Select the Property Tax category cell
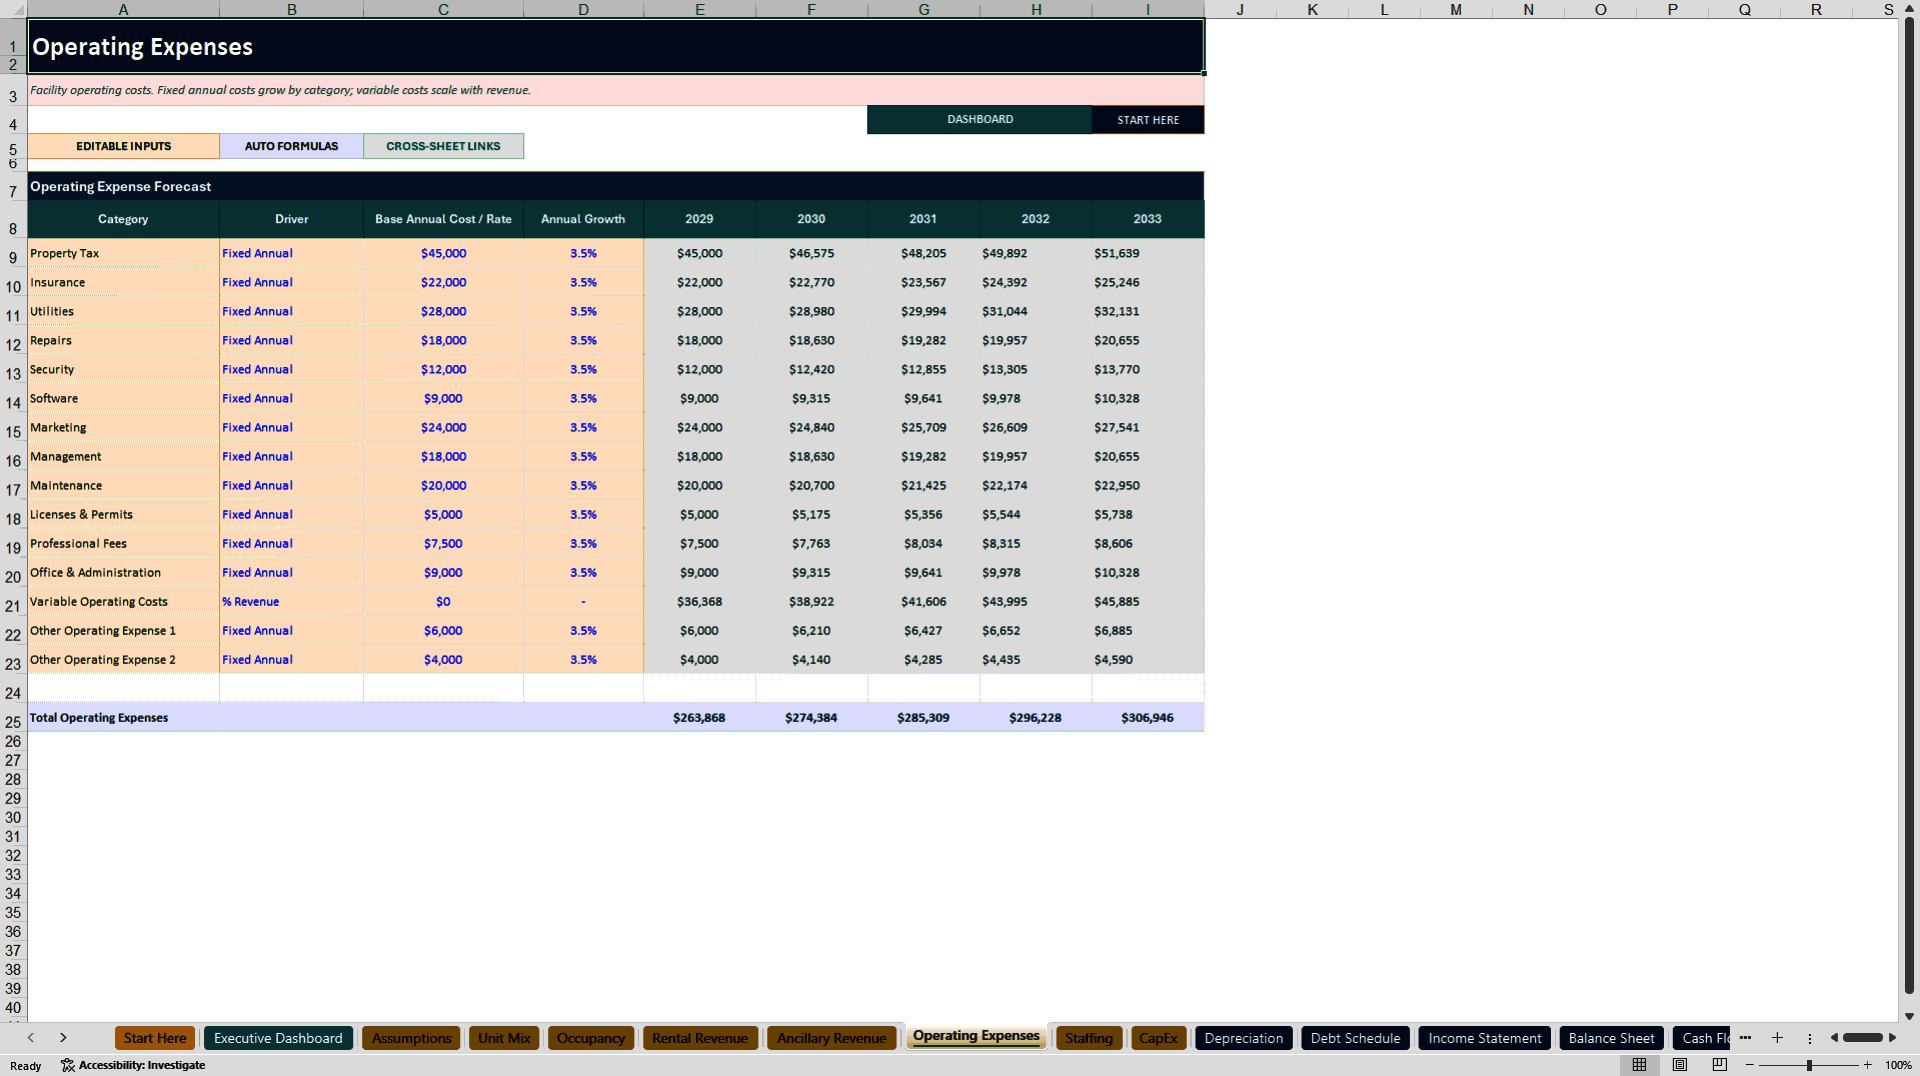The image size is (1920, 1076). [x=124, y=253]
